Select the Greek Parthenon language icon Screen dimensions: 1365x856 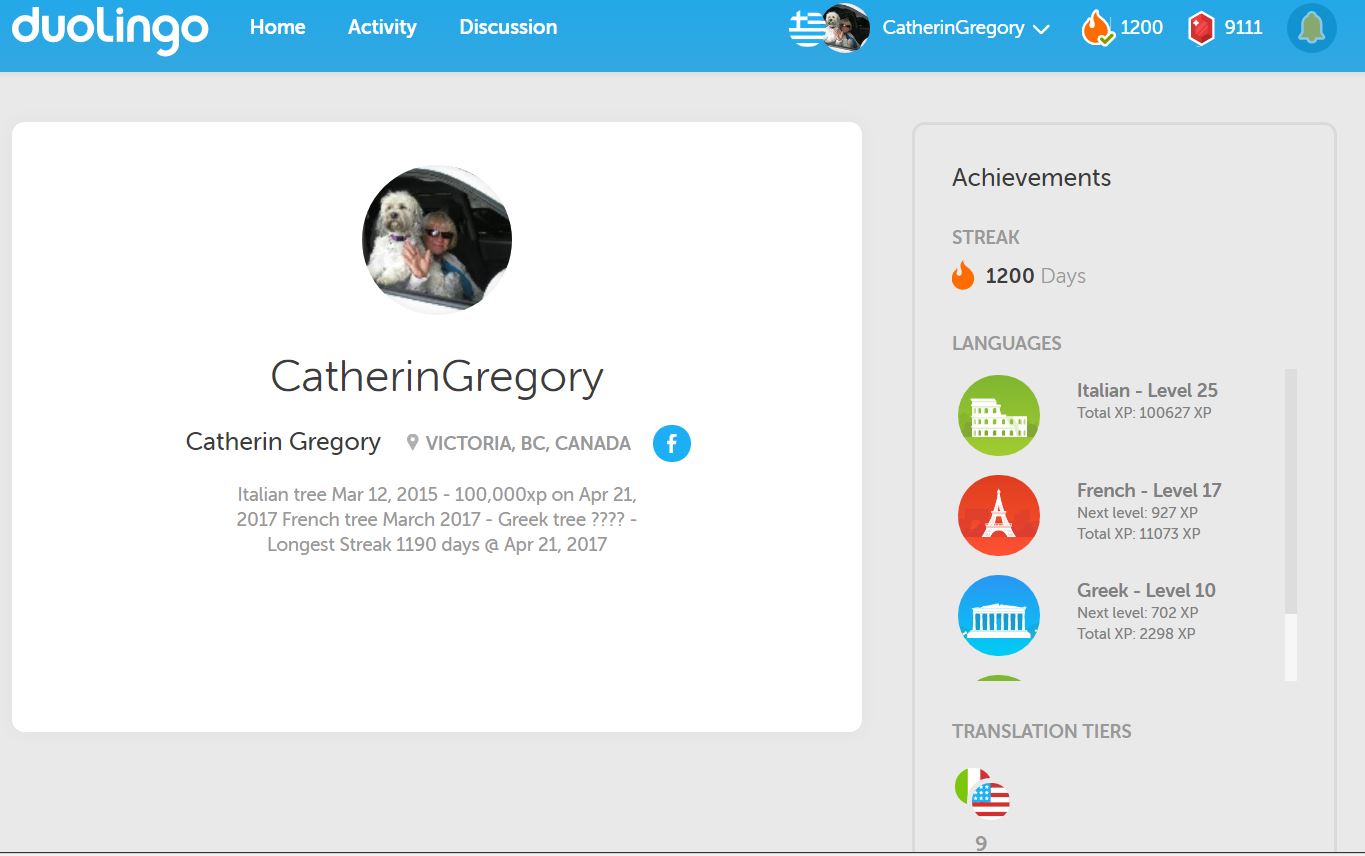998,614
